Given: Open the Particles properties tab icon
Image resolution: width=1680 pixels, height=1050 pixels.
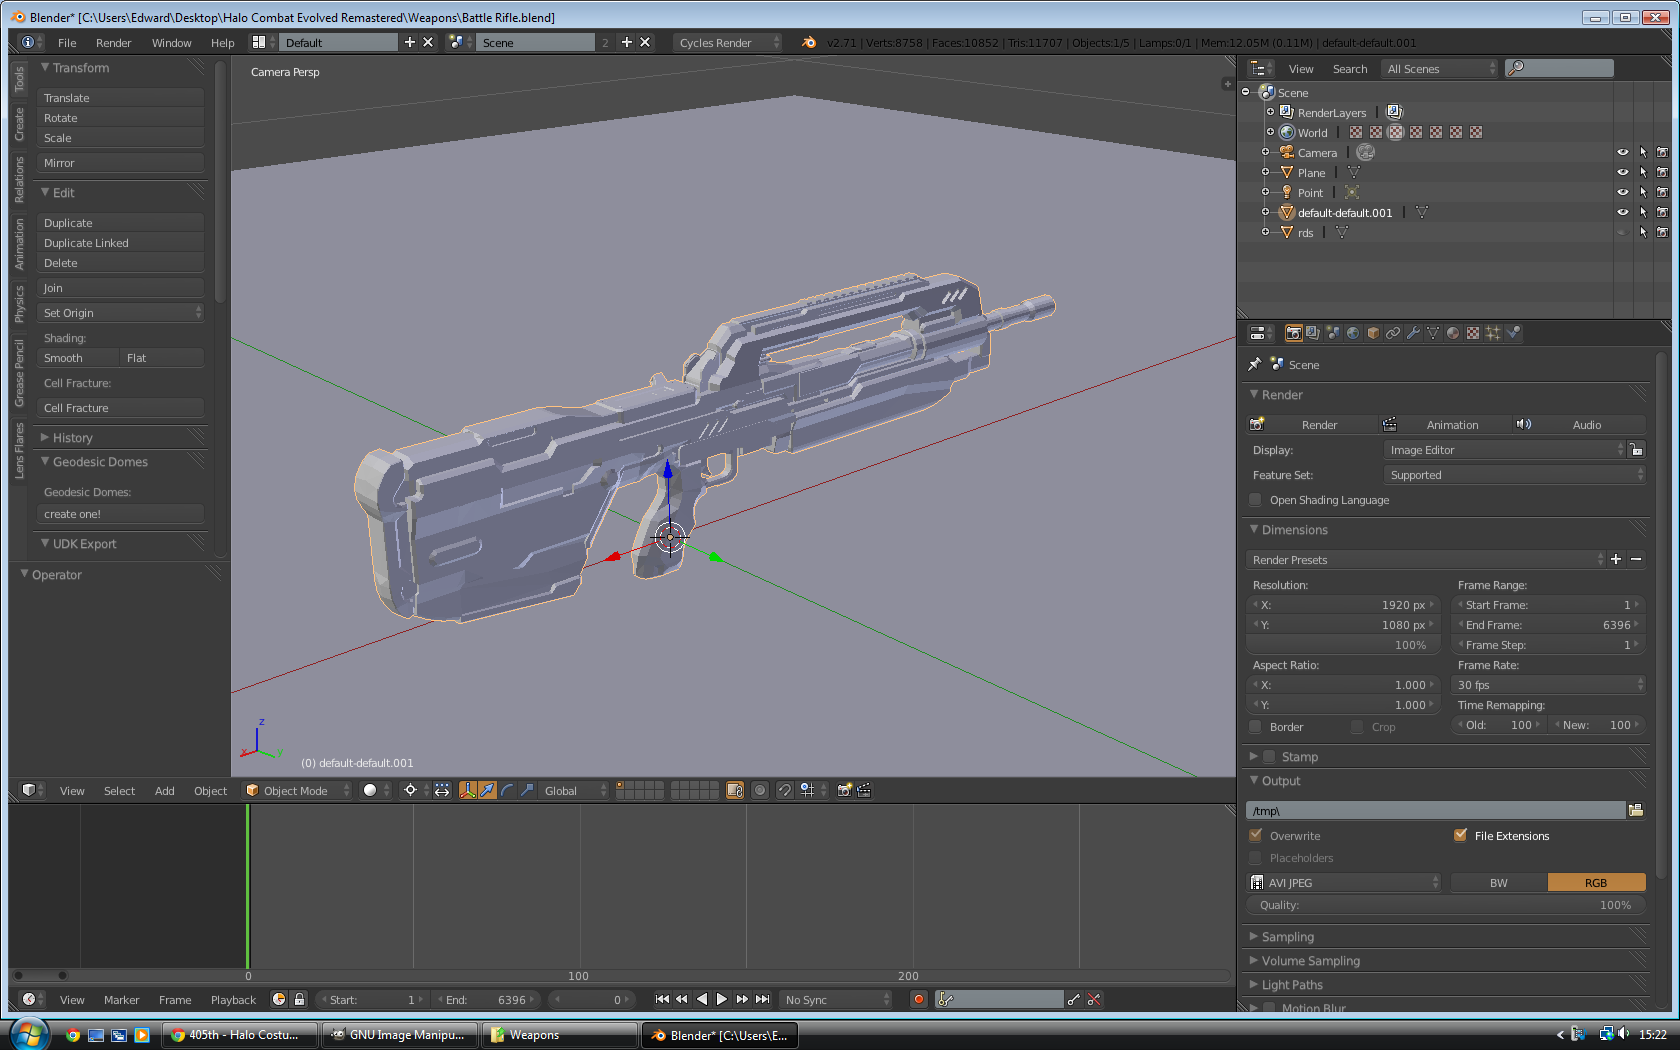Looking at the screenshot, I should coord(1493,333).
